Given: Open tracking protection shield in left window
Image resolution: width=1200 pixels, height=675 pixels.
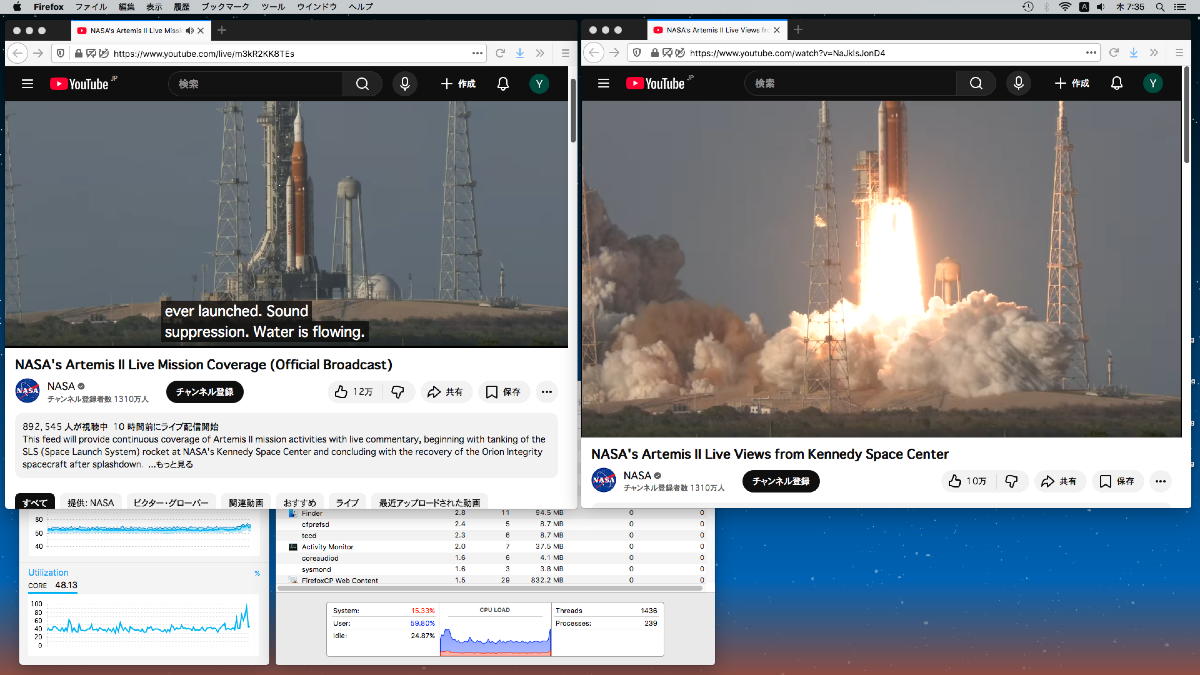Looking at the screenshot, I should [x=62, y=53].
